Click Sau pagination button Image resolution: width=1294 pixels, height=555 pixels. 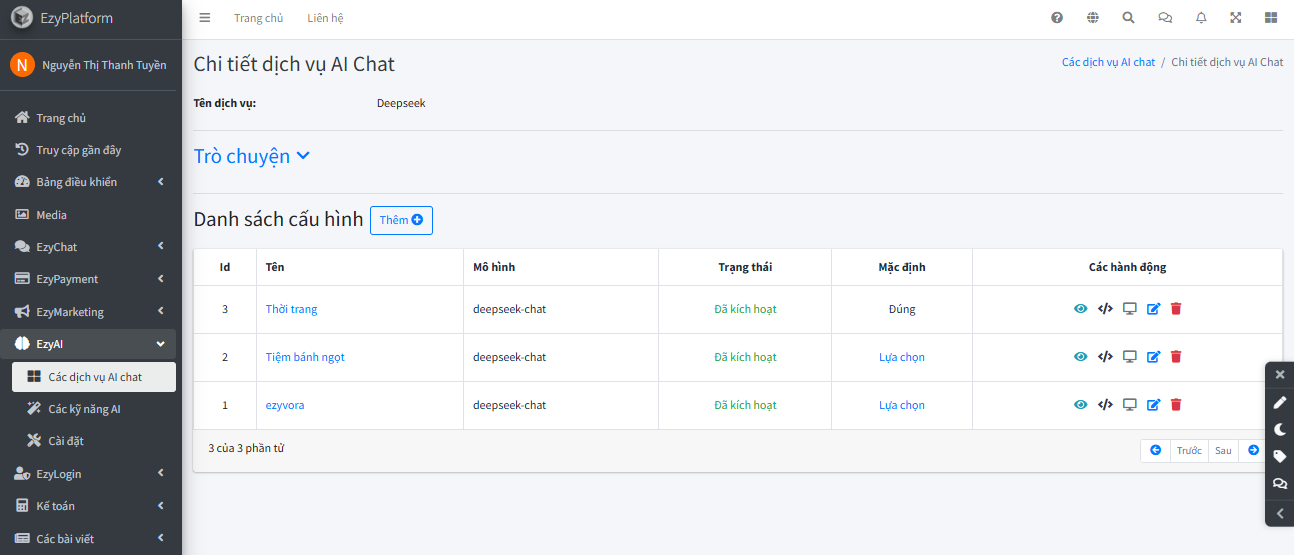(1223, 451)
